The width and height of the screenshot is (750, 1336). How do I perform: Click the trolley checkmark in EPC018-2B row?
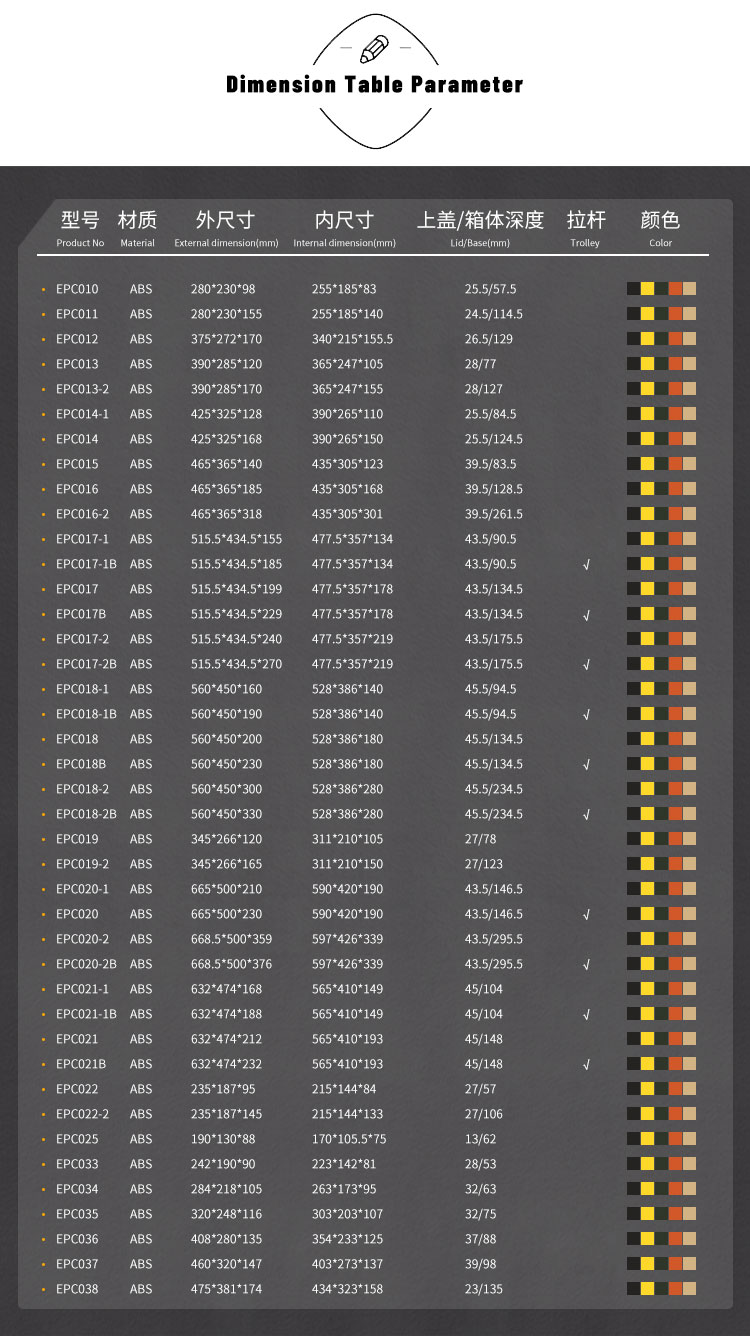pyautogui.click(x=587, y=814)
